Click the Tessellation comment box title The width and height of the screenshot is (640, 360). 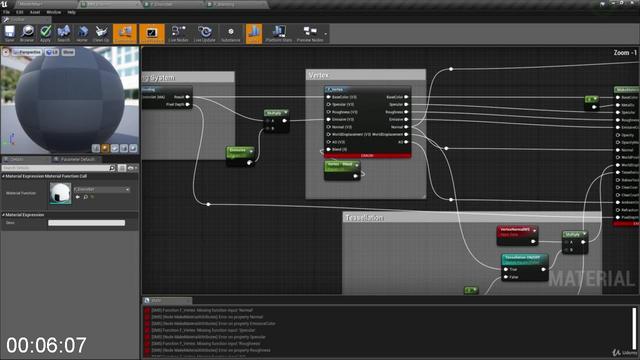(x=364, y=218)
